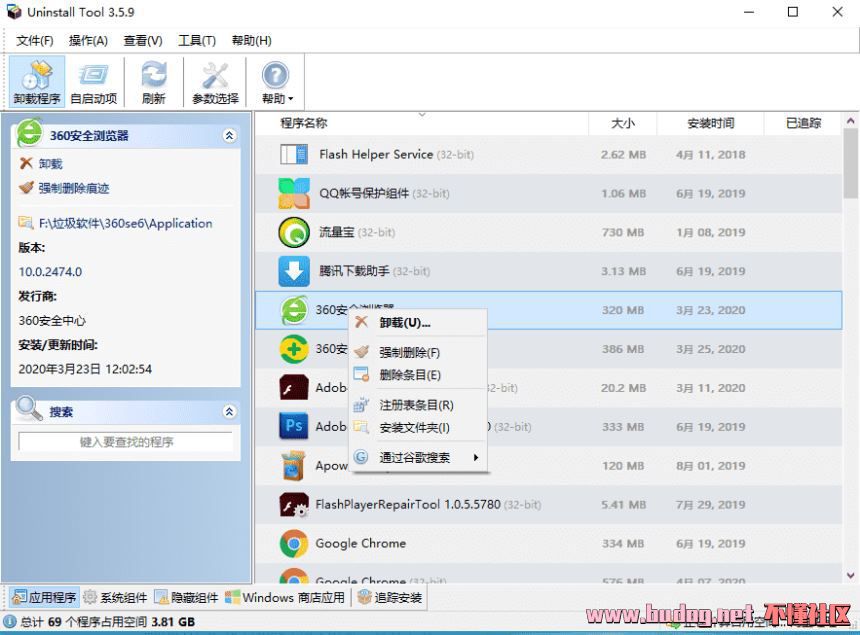
Task: Click scrollbar up arrow in program list
Action: point(851,121)
